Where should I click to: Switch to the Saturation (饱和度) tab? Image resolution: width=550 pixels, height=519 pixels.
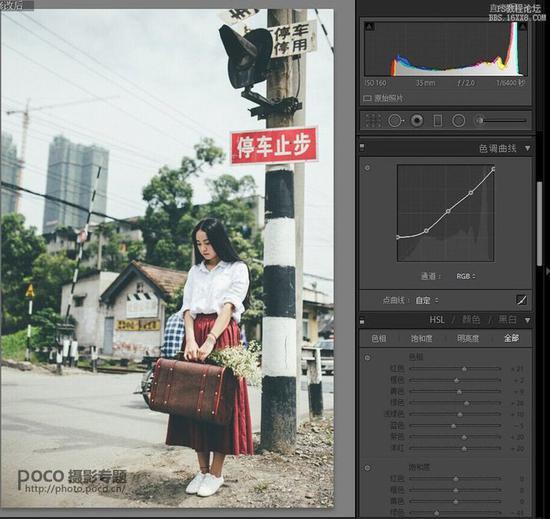(422, 339)
